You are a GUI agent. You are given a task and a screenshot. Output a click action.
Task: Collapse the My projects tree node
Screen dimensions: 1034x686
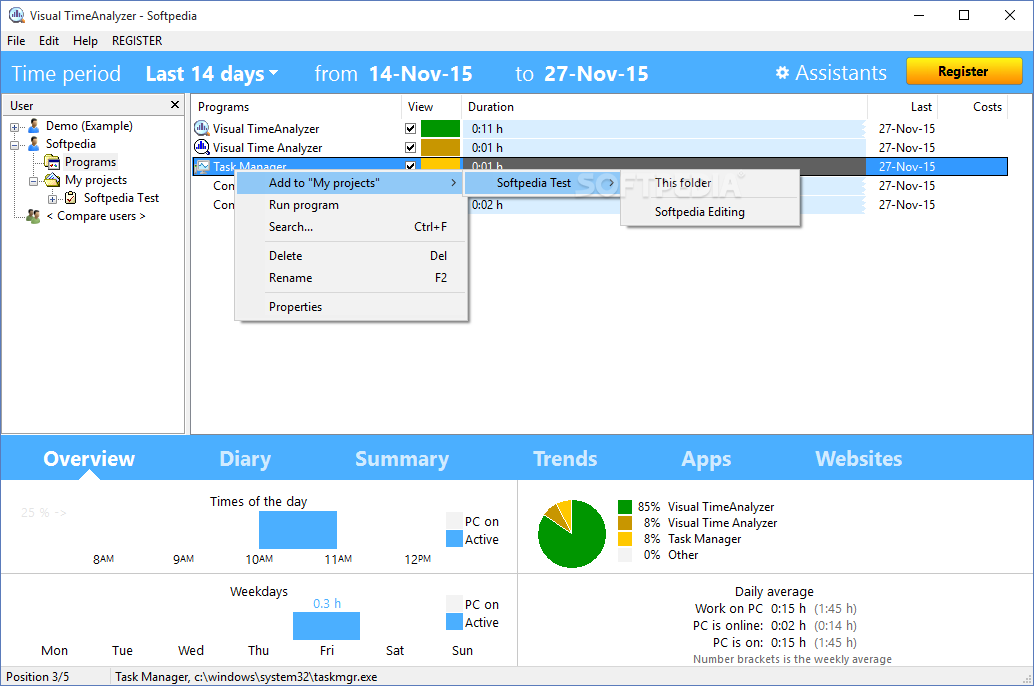coord(34,181)
